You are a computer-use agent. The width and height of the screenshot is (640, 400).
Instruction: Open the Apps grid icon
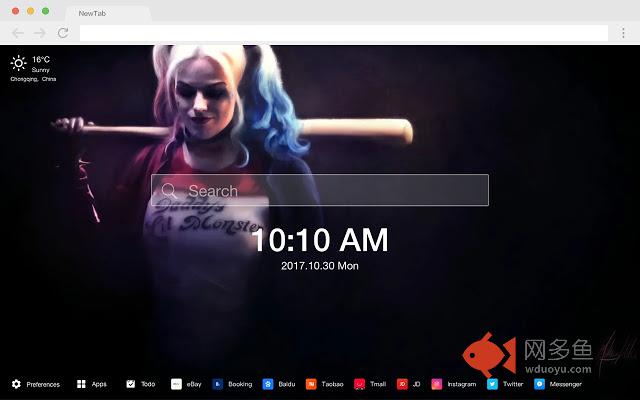point(82,384)
